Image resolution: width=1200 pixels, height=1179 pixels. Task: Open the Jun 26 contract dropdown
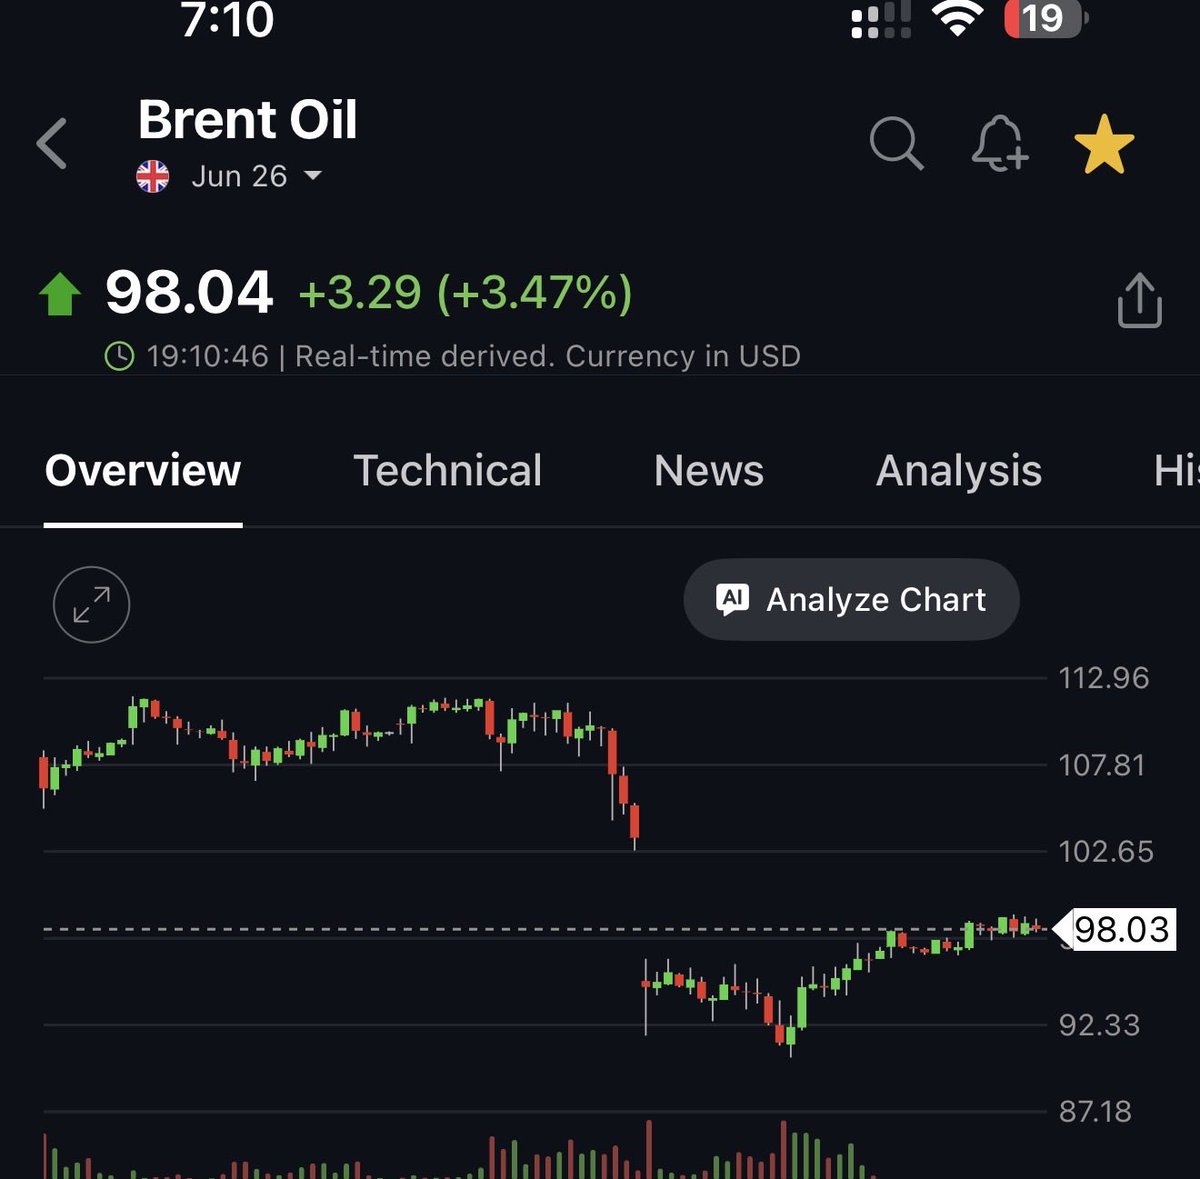click(x=256, y=176)
